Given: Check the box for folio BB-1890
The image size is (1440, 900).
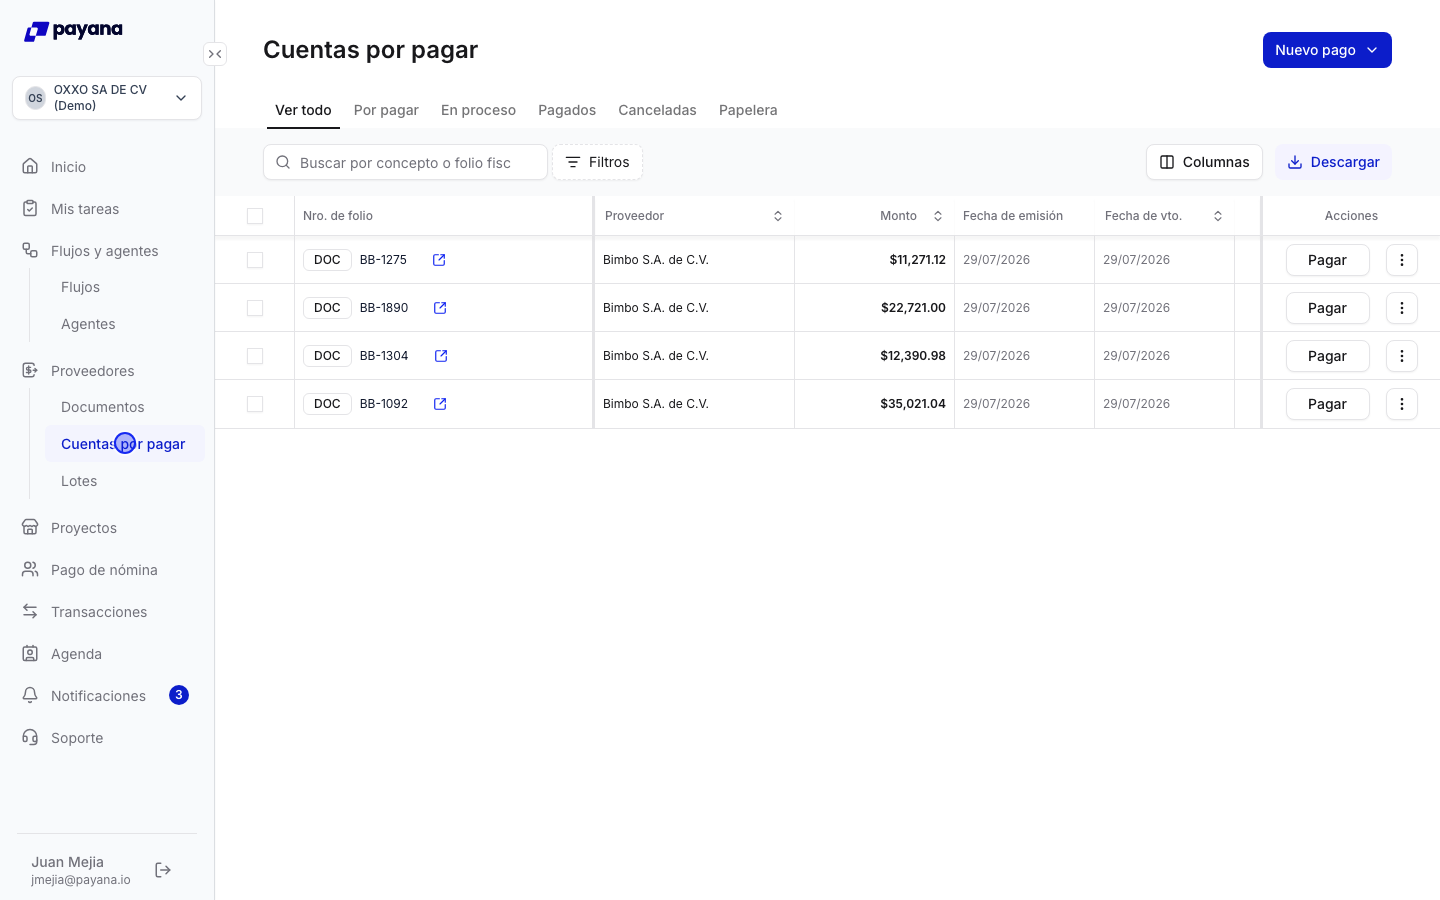Looking at the screenshot, I should (255, 308).
